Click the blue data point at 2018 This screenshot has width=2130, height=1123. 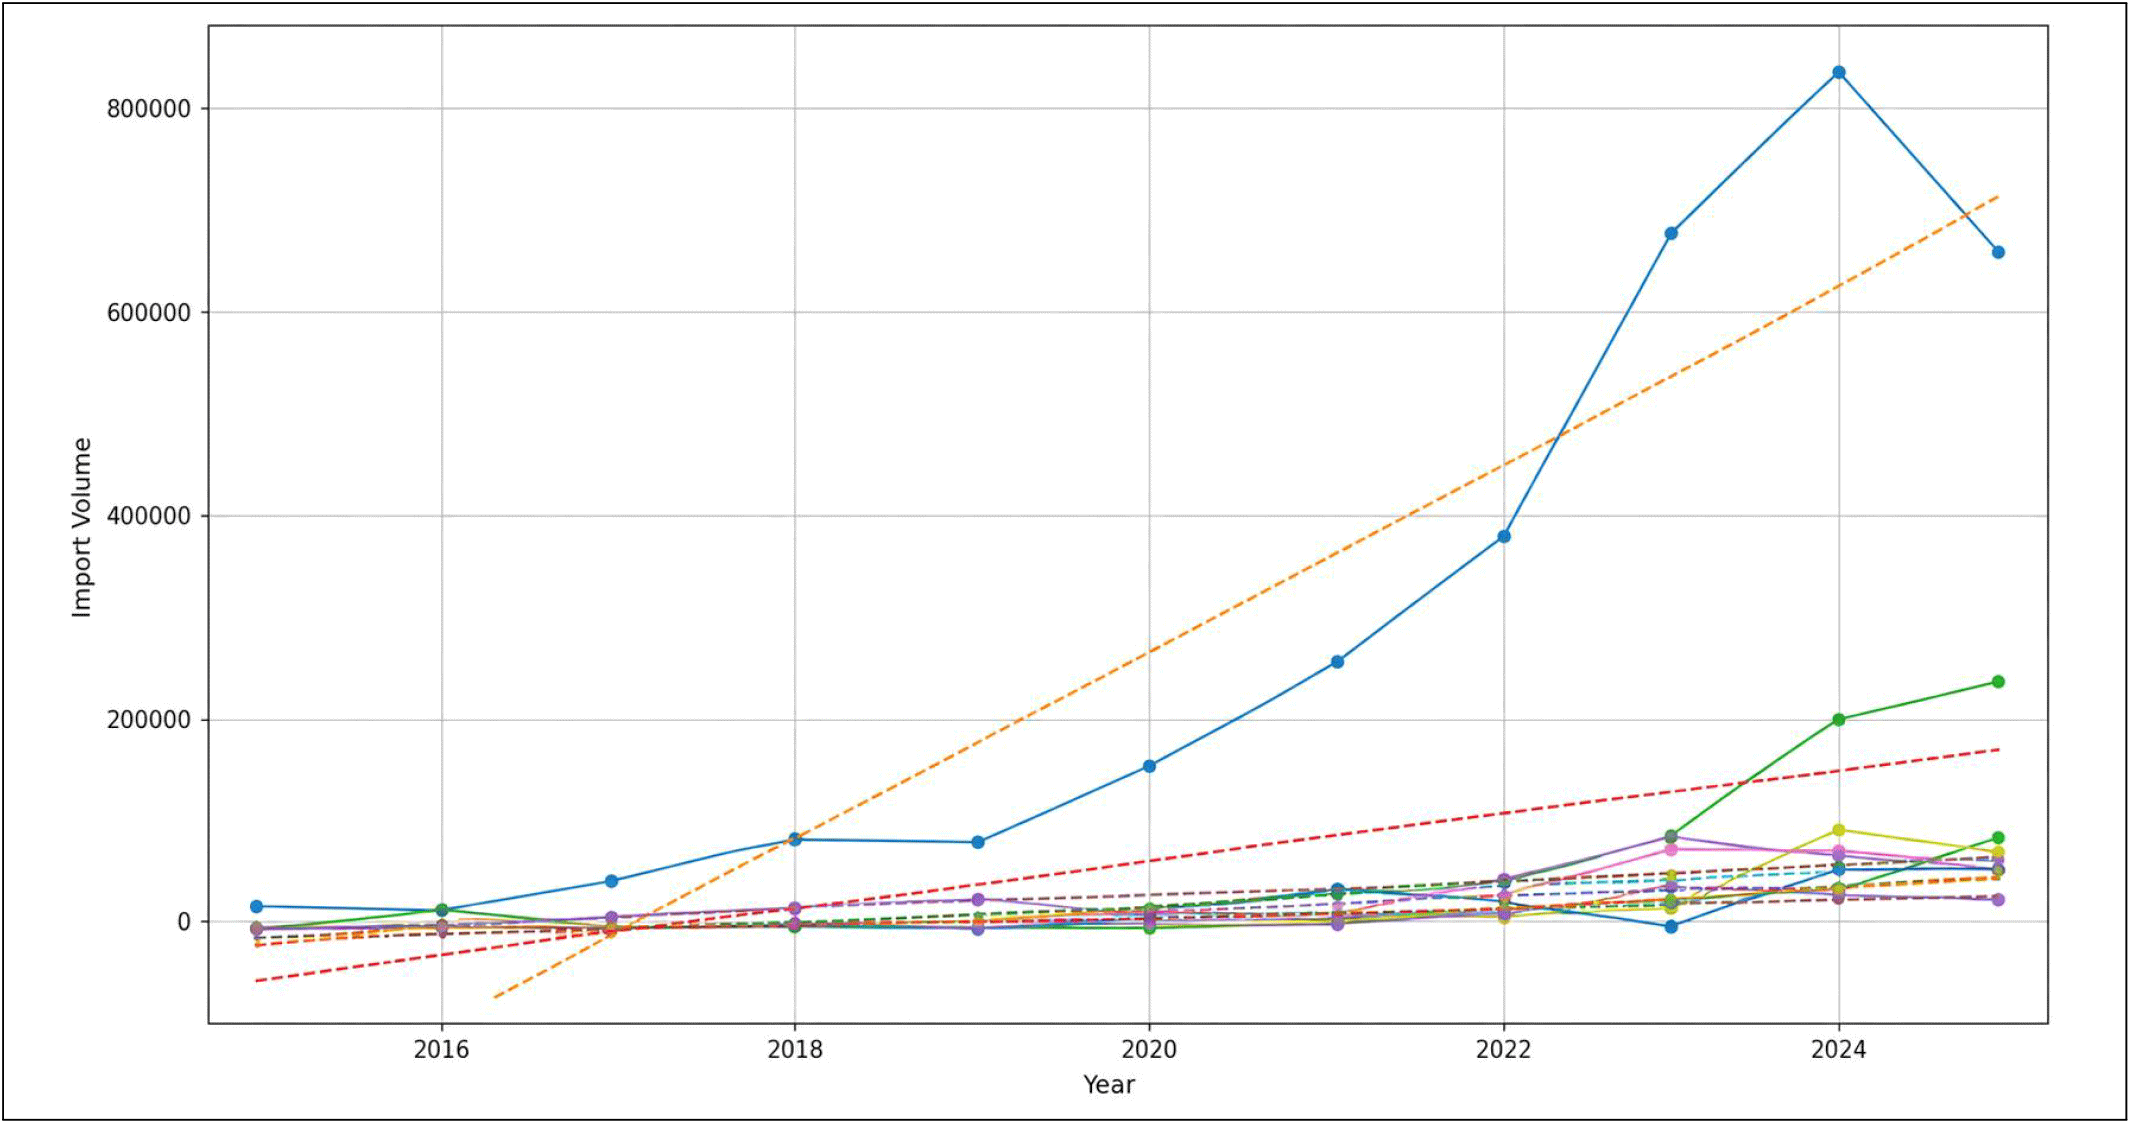coord(795,839)
